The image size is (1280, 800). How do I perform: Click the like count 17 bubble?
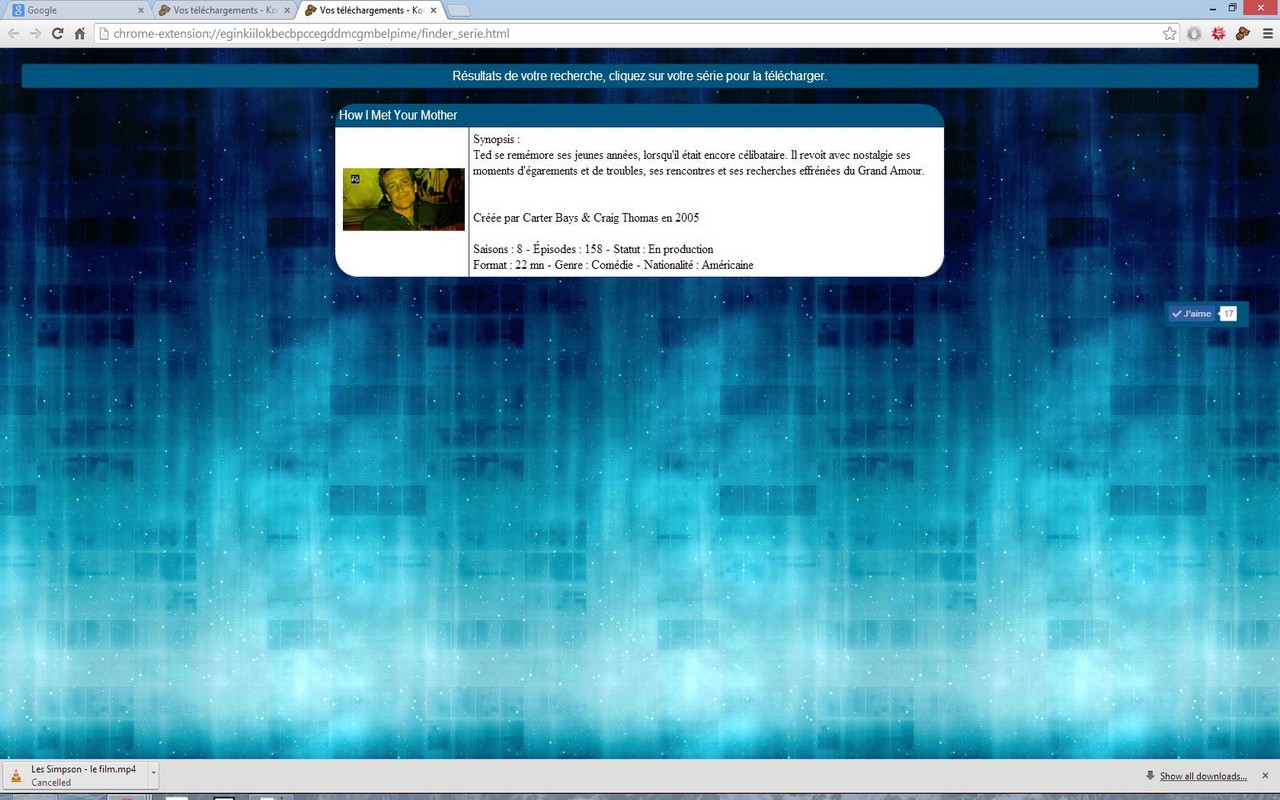[1228, 314]
